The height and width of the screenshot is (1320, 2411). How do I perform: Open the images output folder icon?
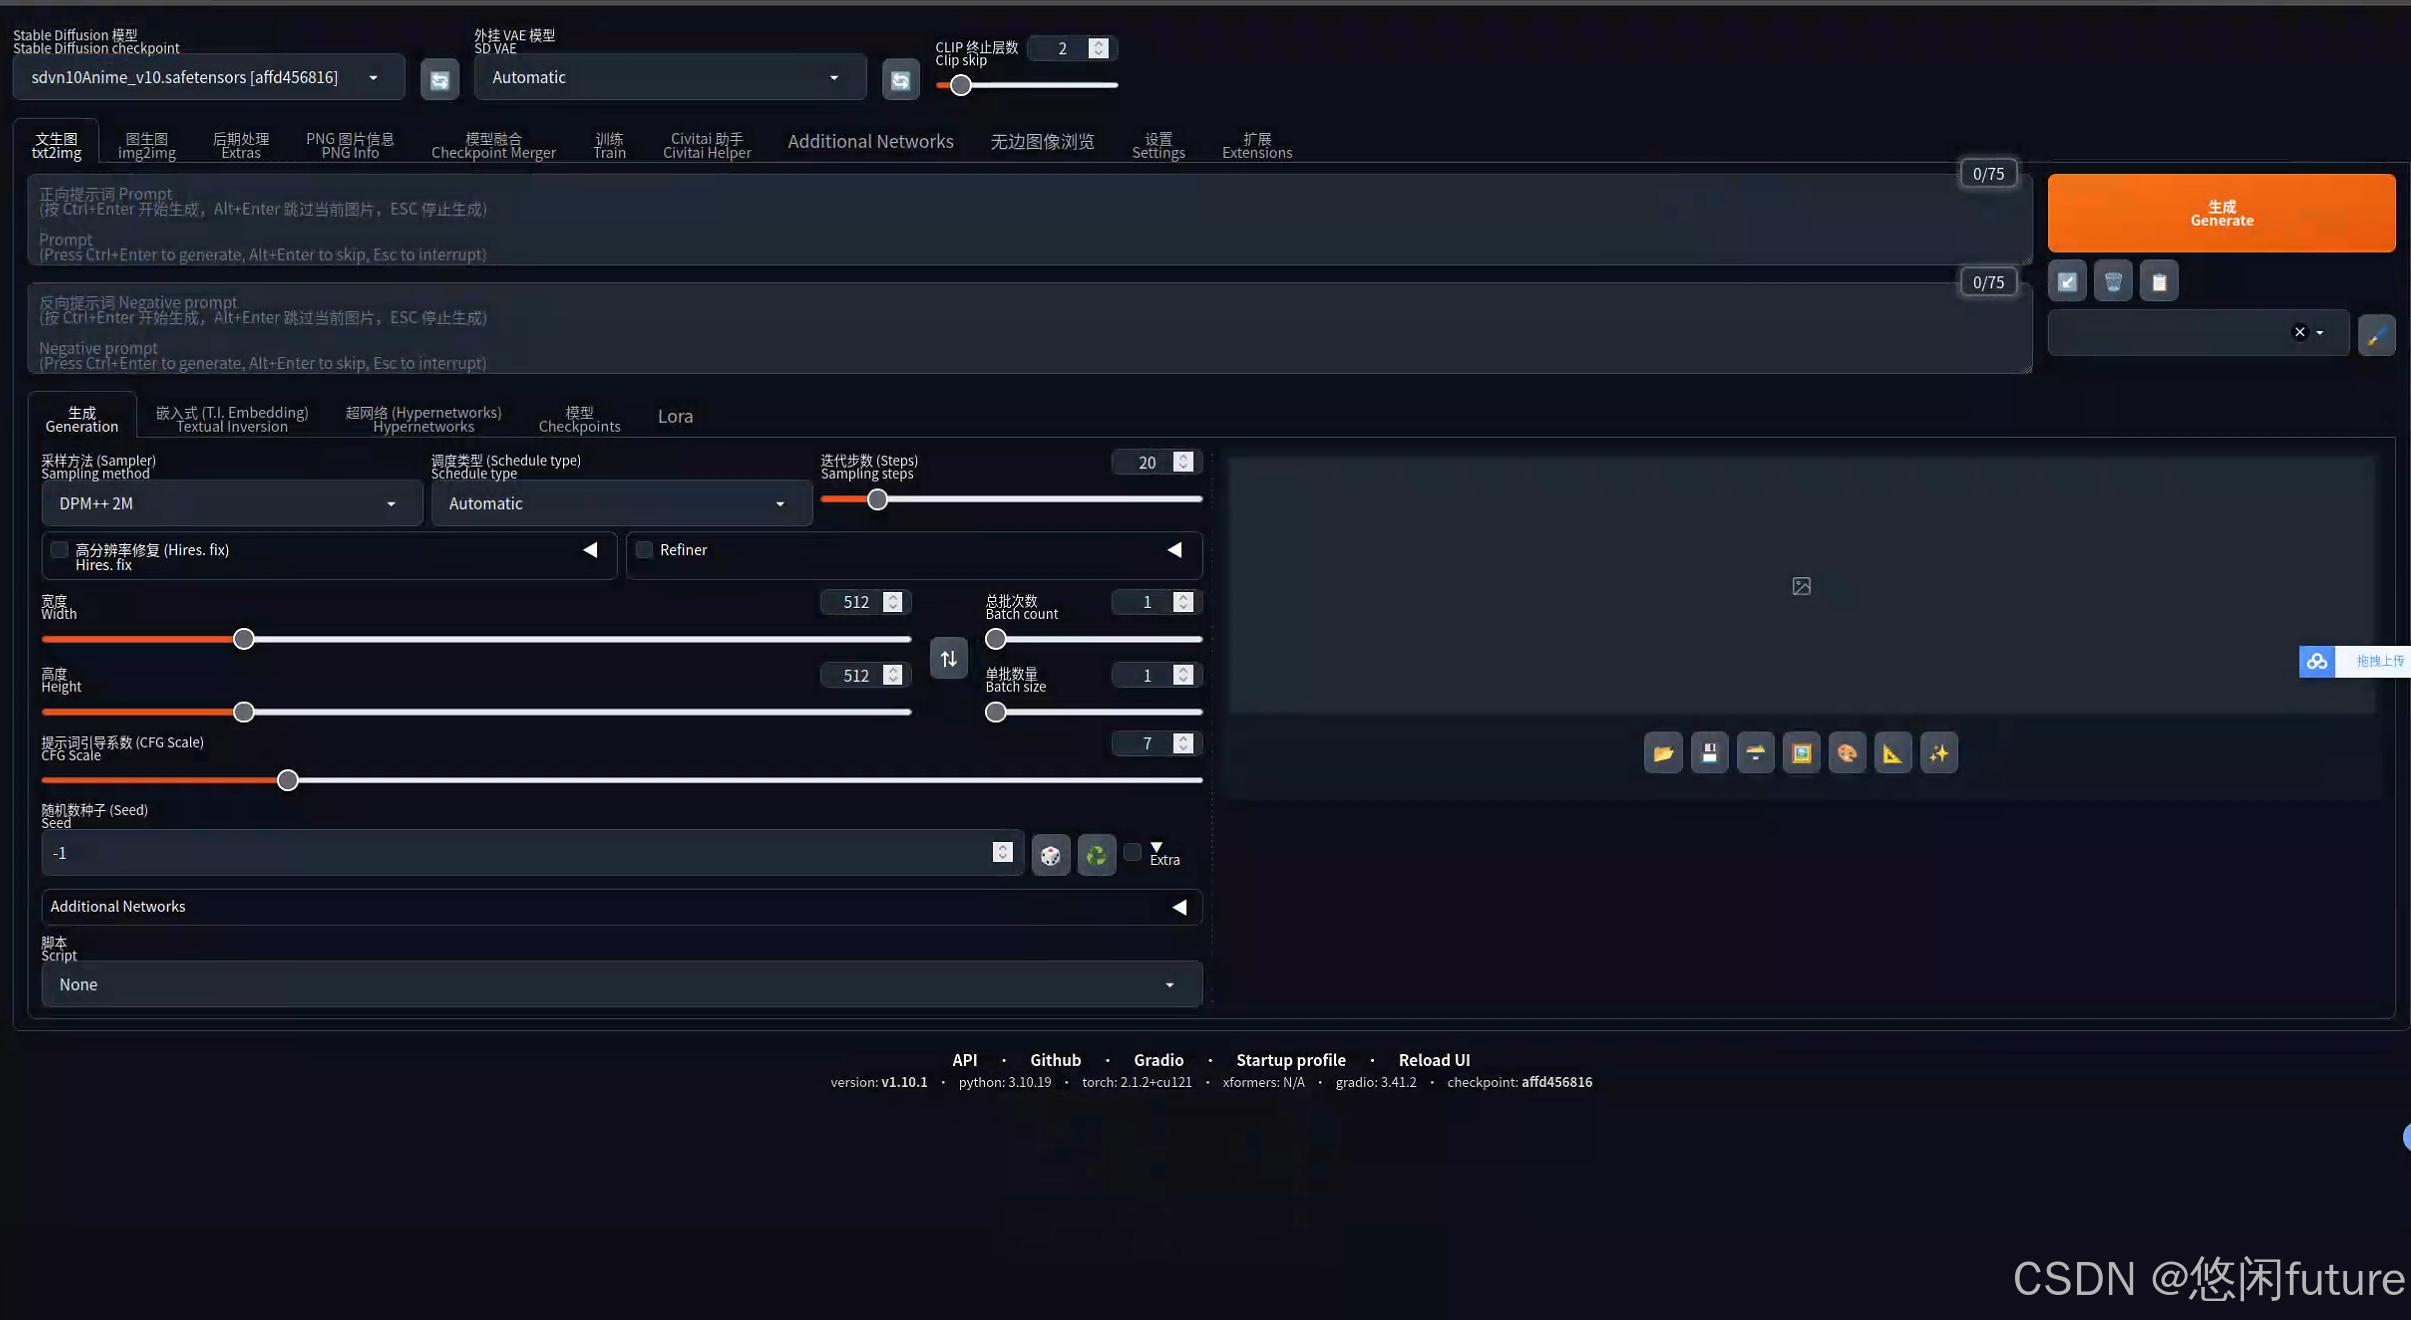1663,753
